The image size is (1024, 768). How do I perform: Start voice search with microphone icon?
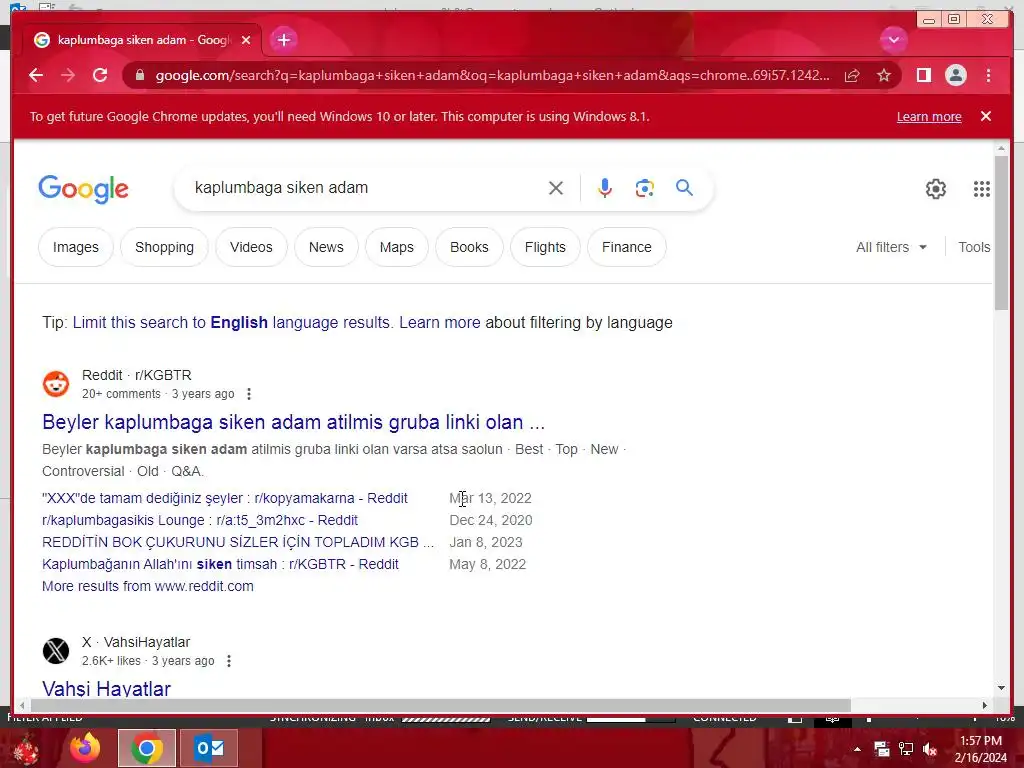[605, 188]
